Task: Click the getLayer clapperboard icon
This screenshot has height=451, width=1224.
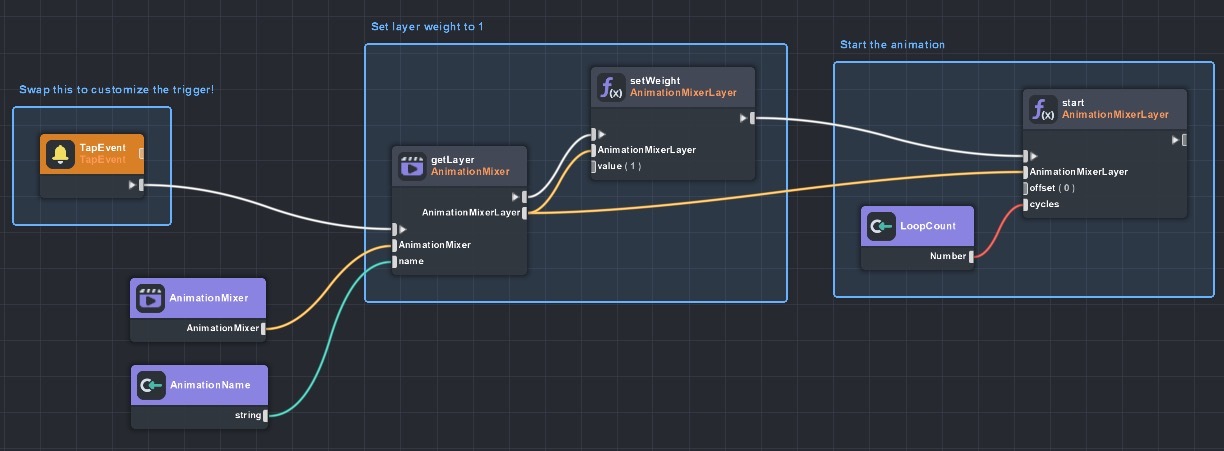Action: tap(411, 166)
